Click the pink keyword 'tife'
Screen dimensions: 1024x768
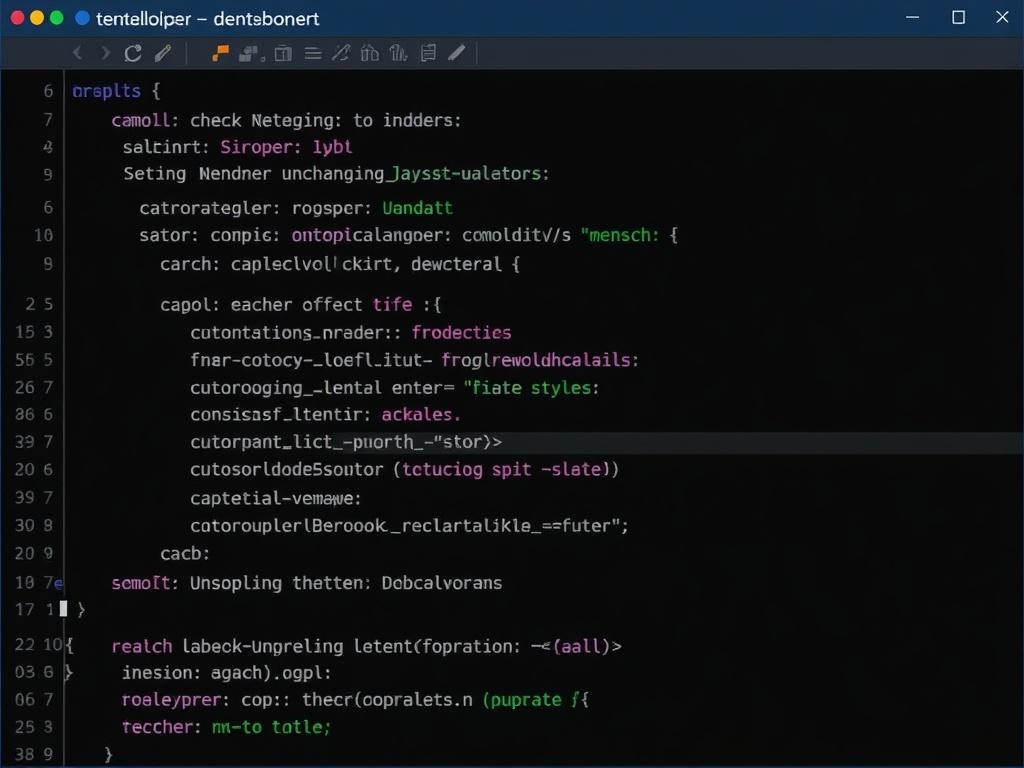(x=392, y=305)
